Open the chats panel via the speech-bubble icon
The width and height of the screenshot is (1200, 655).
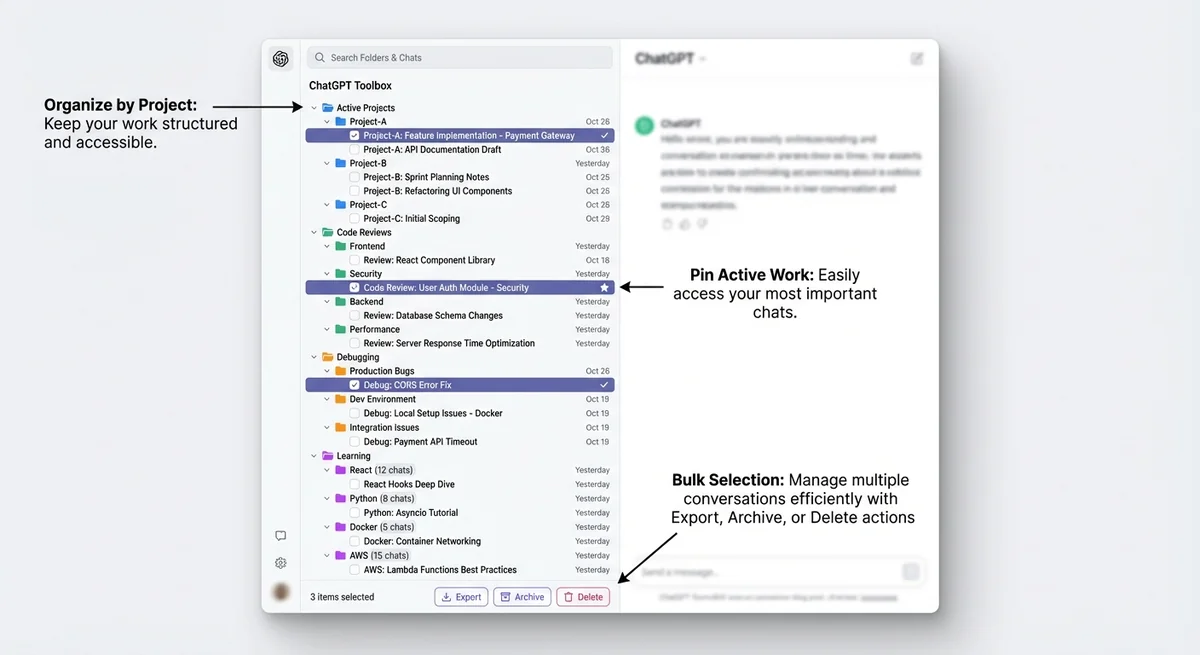pos(281,535)
